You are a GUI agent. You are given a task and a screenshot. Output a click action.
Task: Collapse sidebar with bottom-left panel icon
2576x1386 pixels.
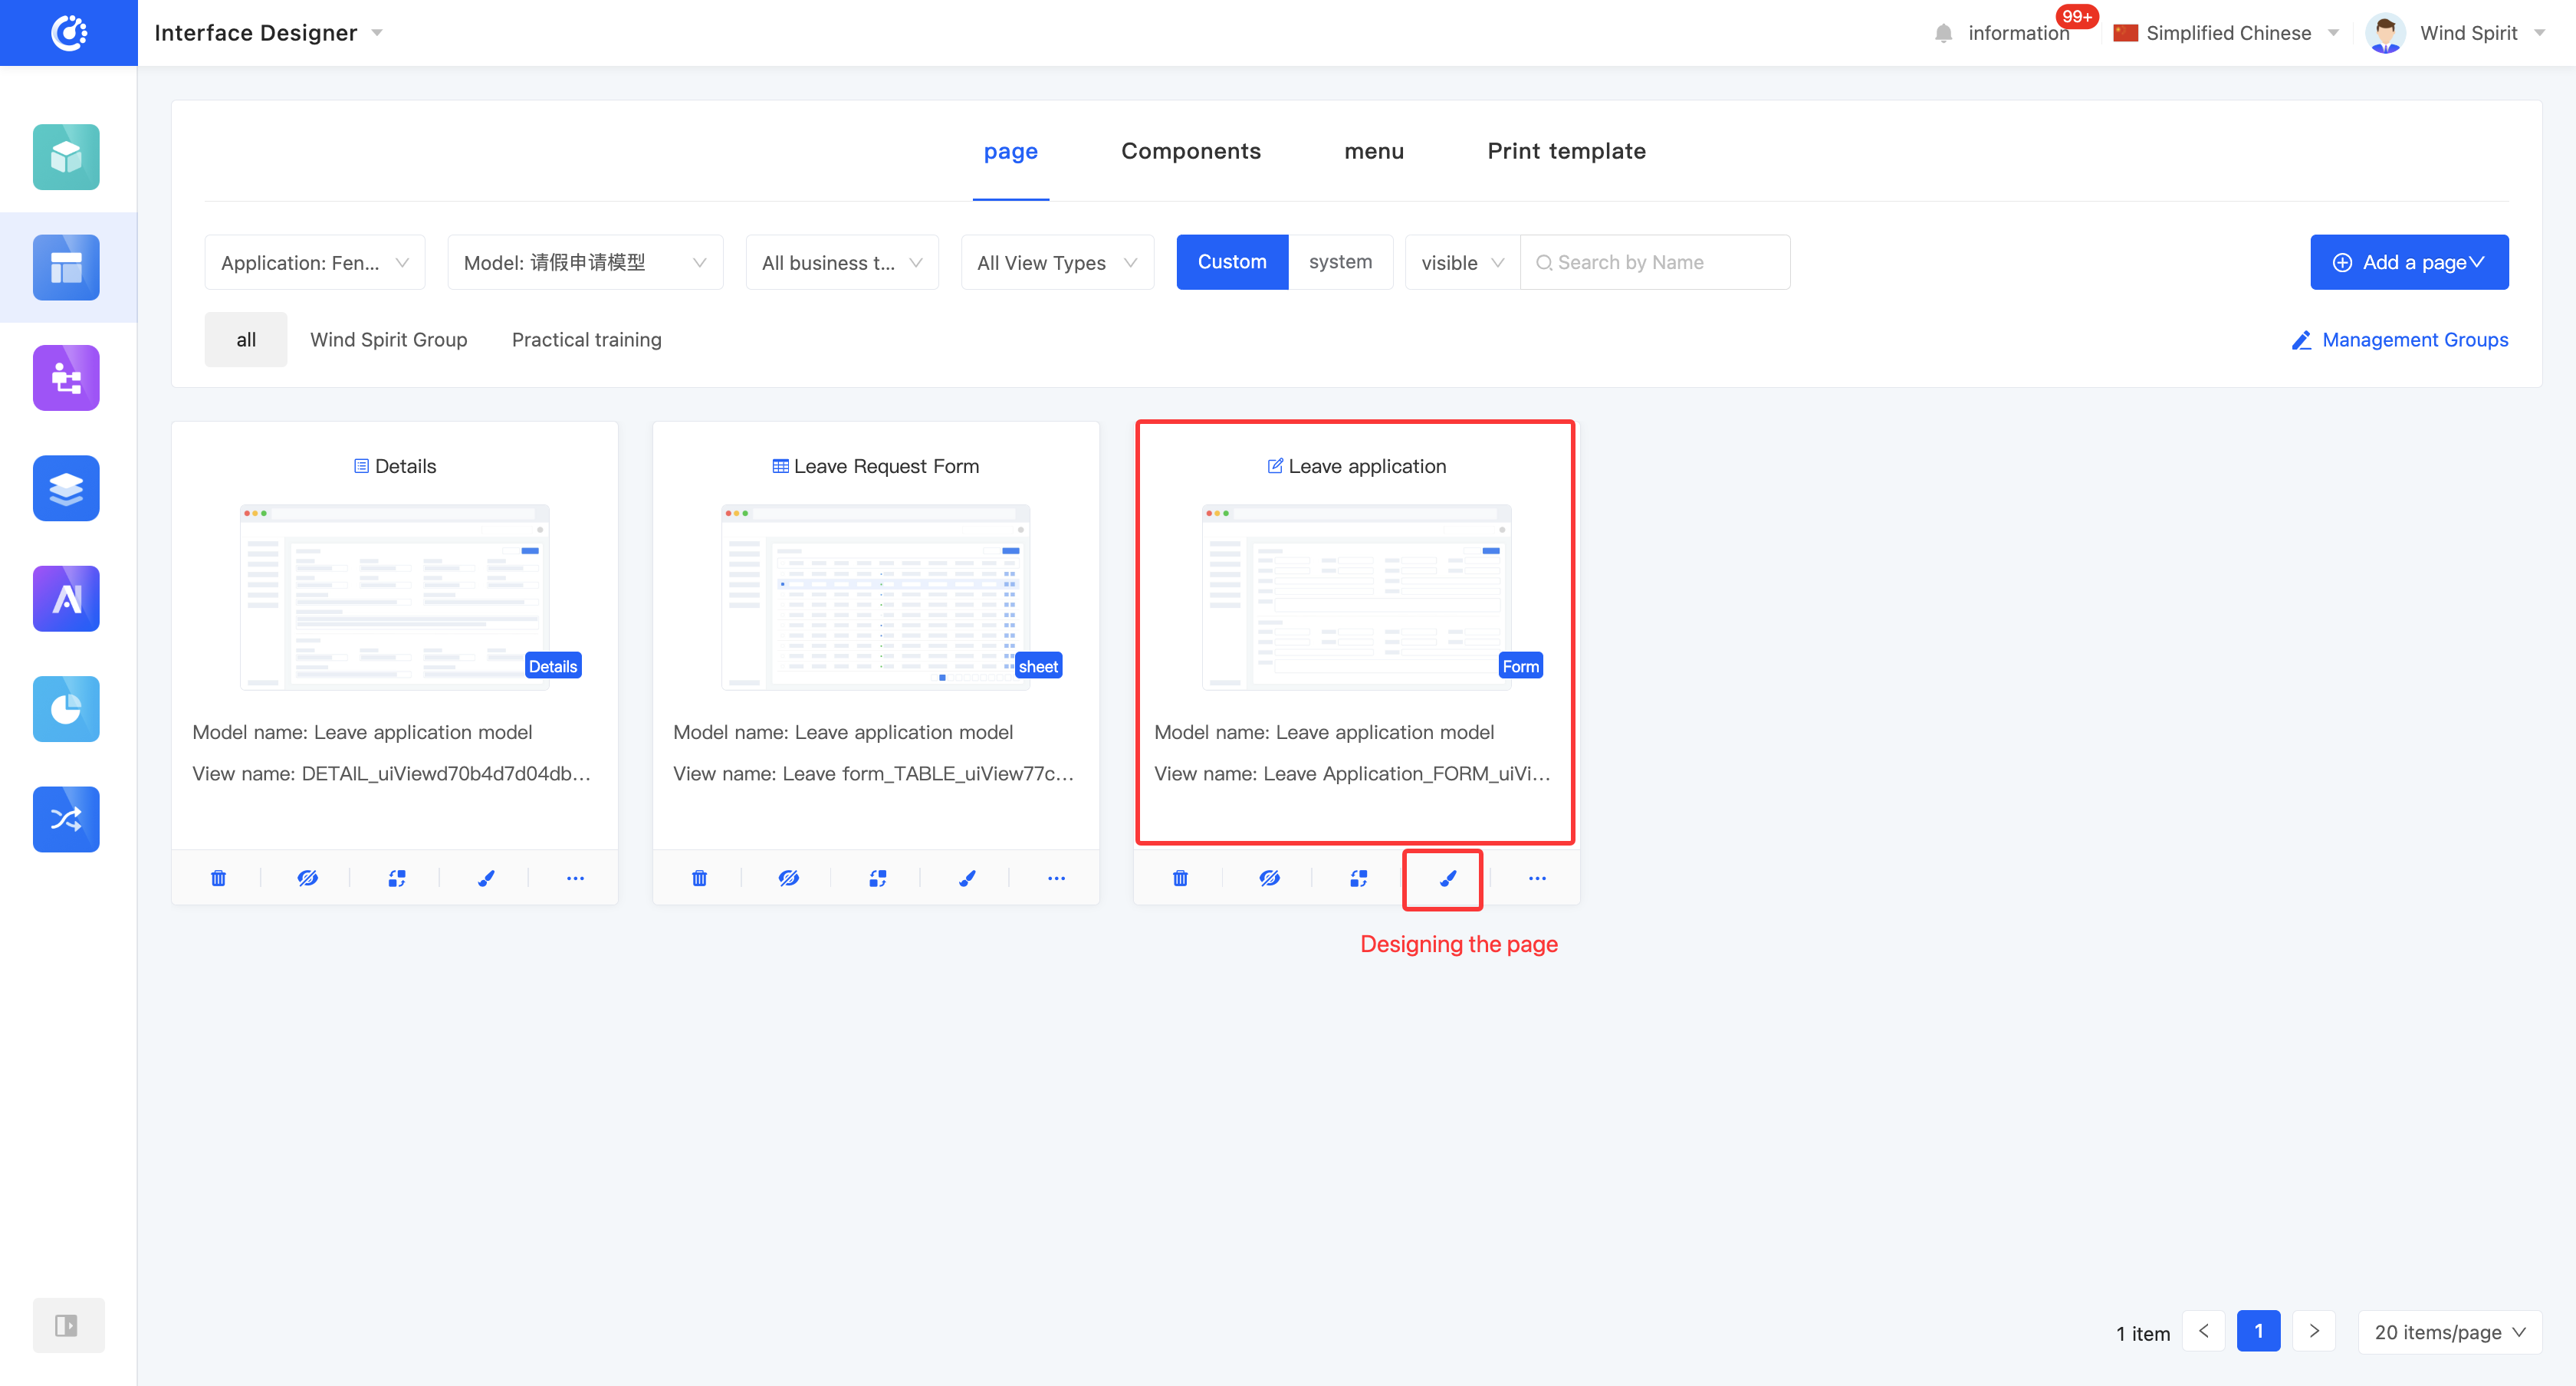pyautogui.click(x=67, y=1325)
